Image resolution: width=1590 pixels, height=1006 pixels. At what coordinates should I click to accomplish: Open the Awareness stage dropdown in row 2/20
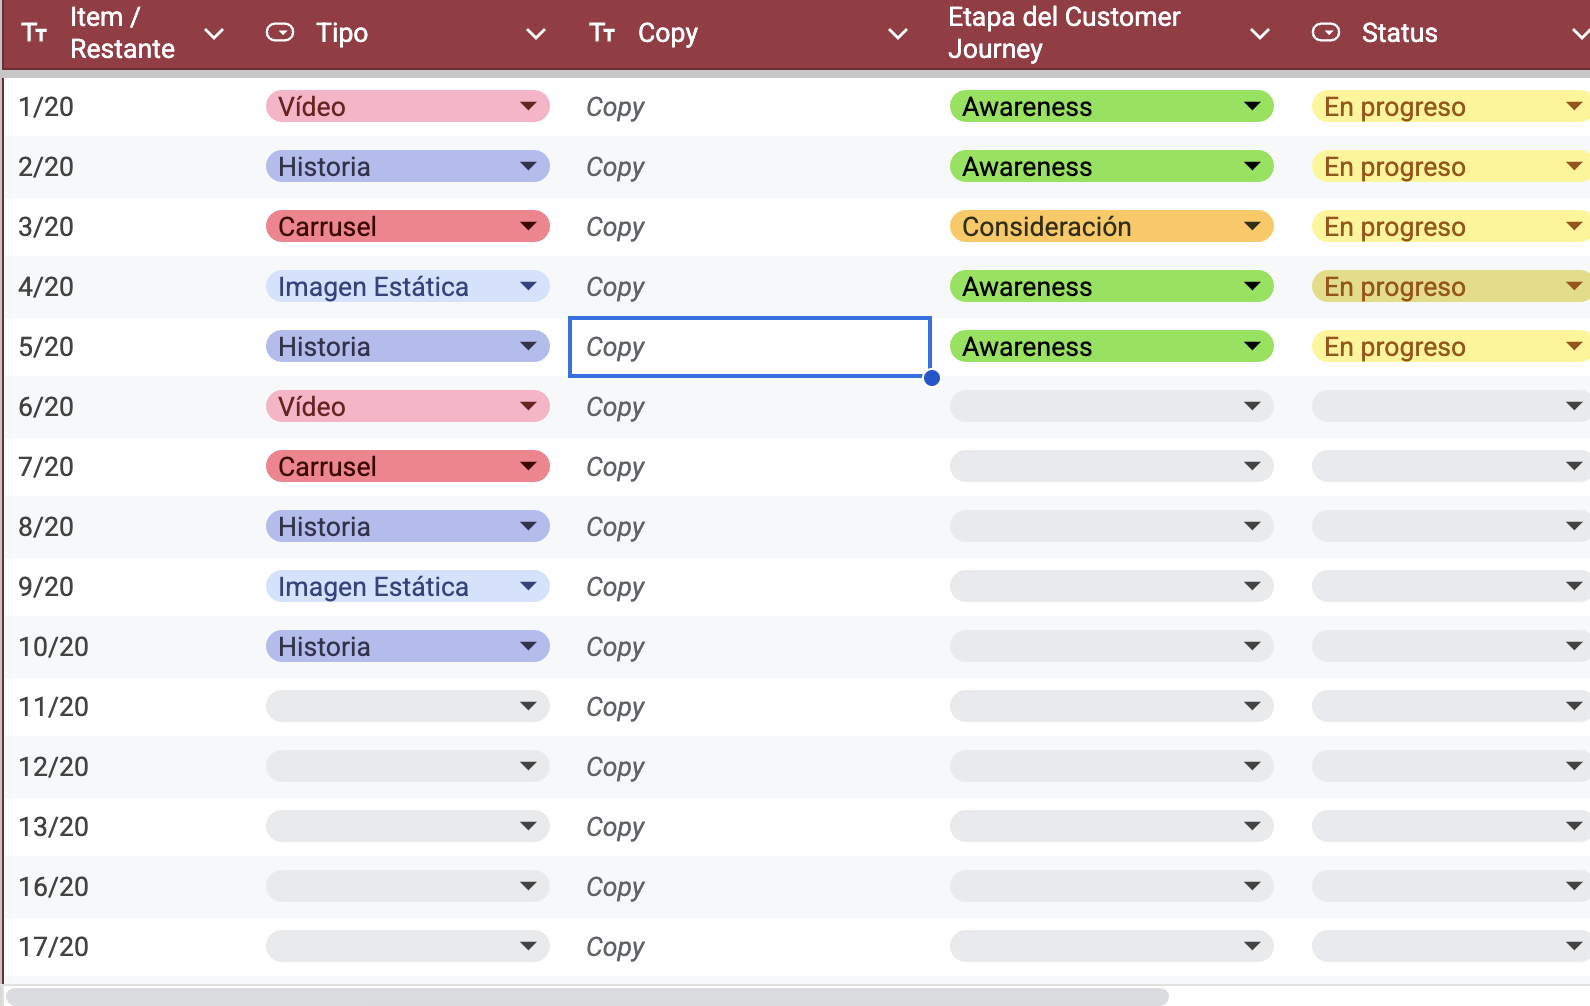[1111, 166]
